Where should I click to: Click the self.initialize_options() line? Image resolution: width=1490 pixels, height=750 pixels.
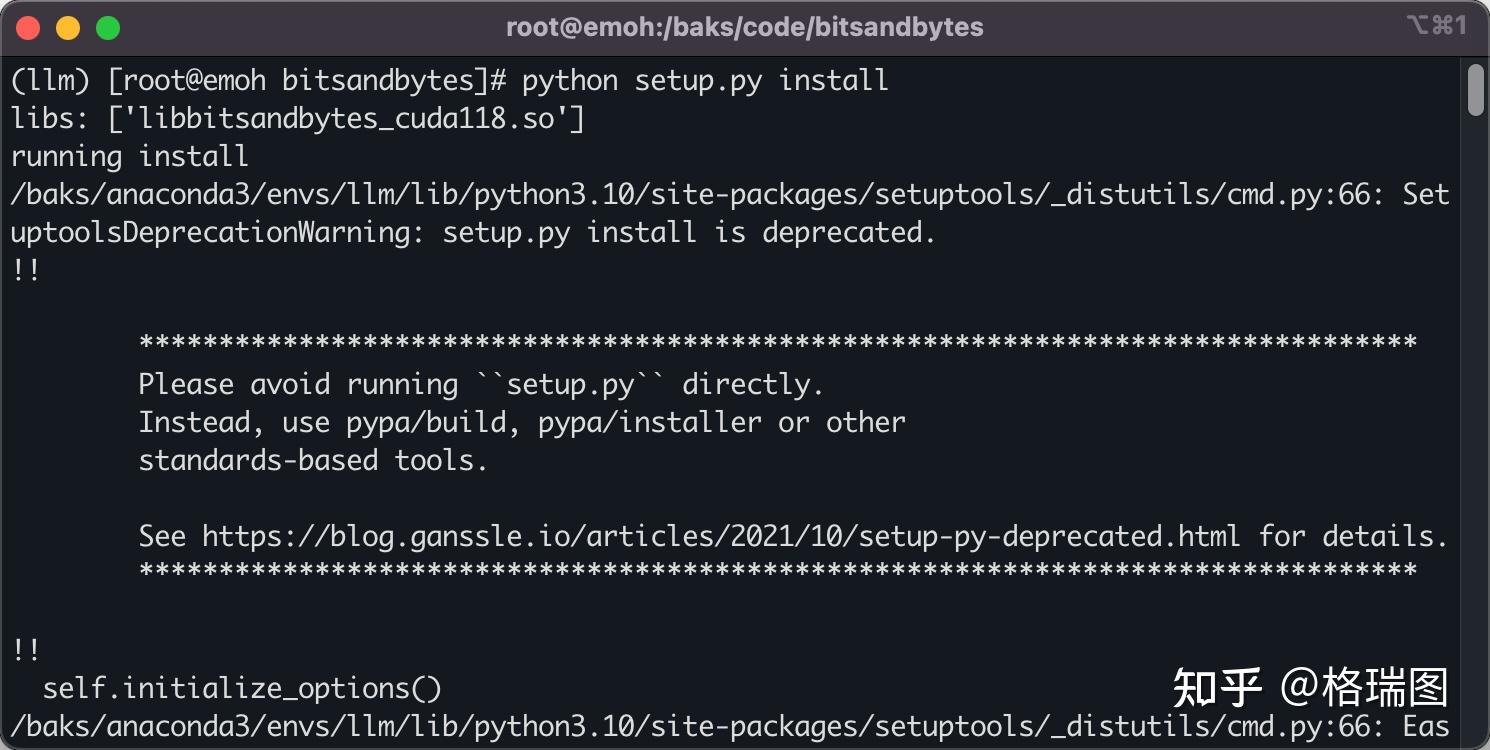tap(242, 688)
